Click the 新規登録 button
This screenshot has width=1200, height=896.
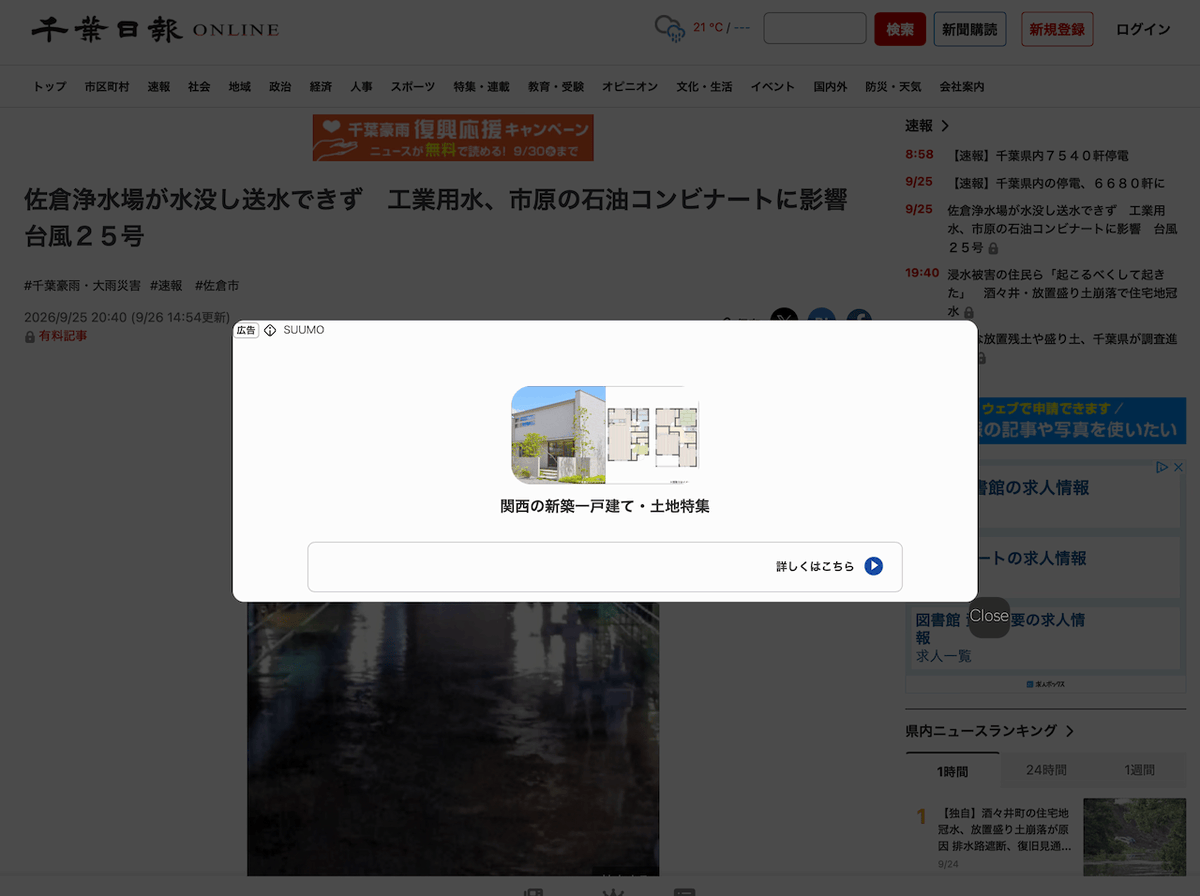tap(1057, 29)
